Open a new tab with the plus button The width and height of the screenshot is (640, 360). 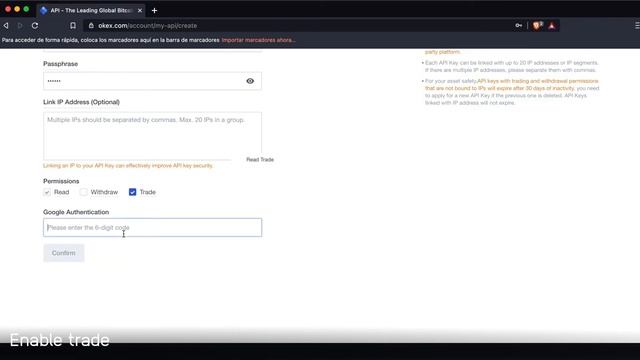(154, 11)
